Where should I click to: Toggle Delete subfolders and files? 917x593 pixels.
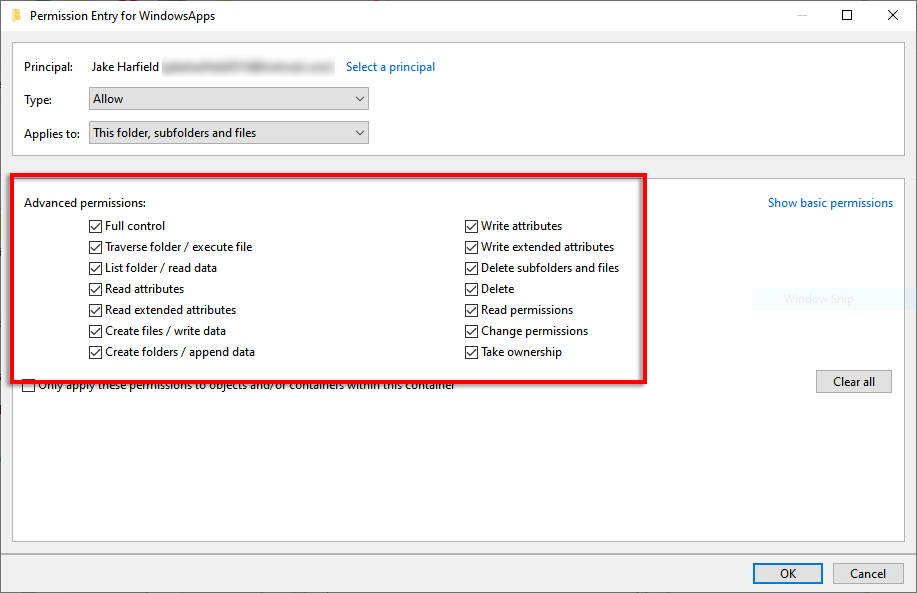pyautogui.click(x=472, y=268)
